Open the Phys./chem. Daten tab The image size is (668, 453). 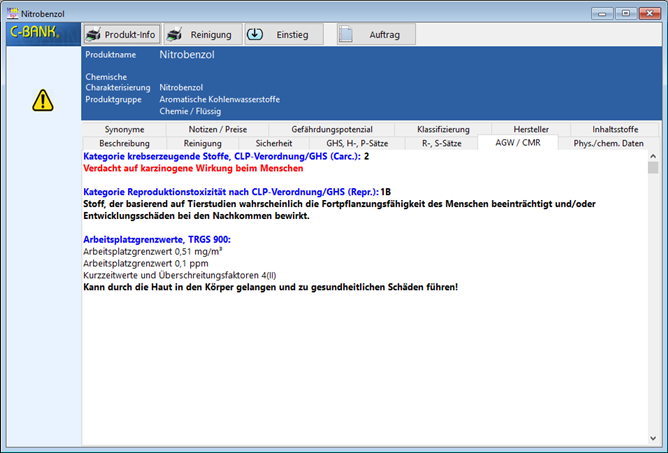pyautogui.click(x=607, y=144)
